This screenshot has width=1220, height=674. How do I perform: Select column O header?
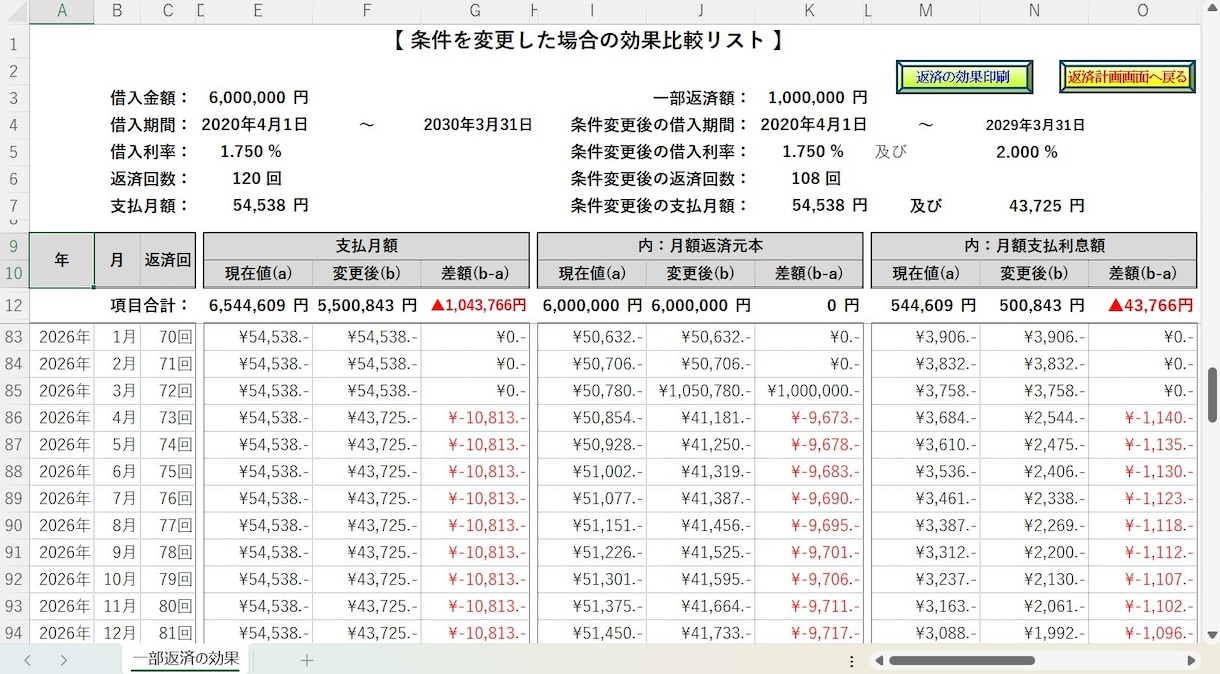1142,11
